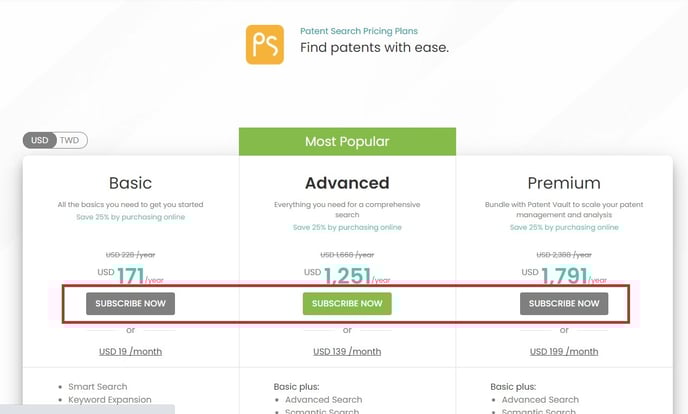Click the Premium USD 1,791 yearly price
688x414 pixels.
pos(564,275)
